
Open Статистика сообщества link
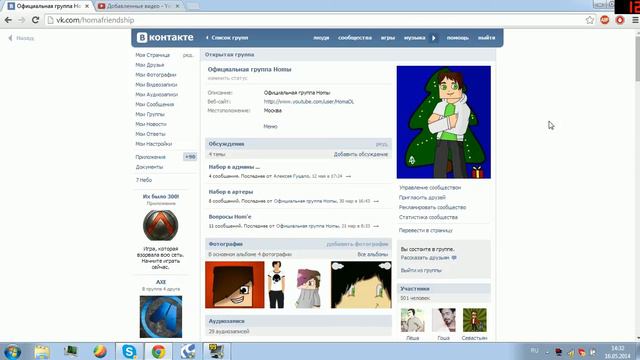coord(428,217)
